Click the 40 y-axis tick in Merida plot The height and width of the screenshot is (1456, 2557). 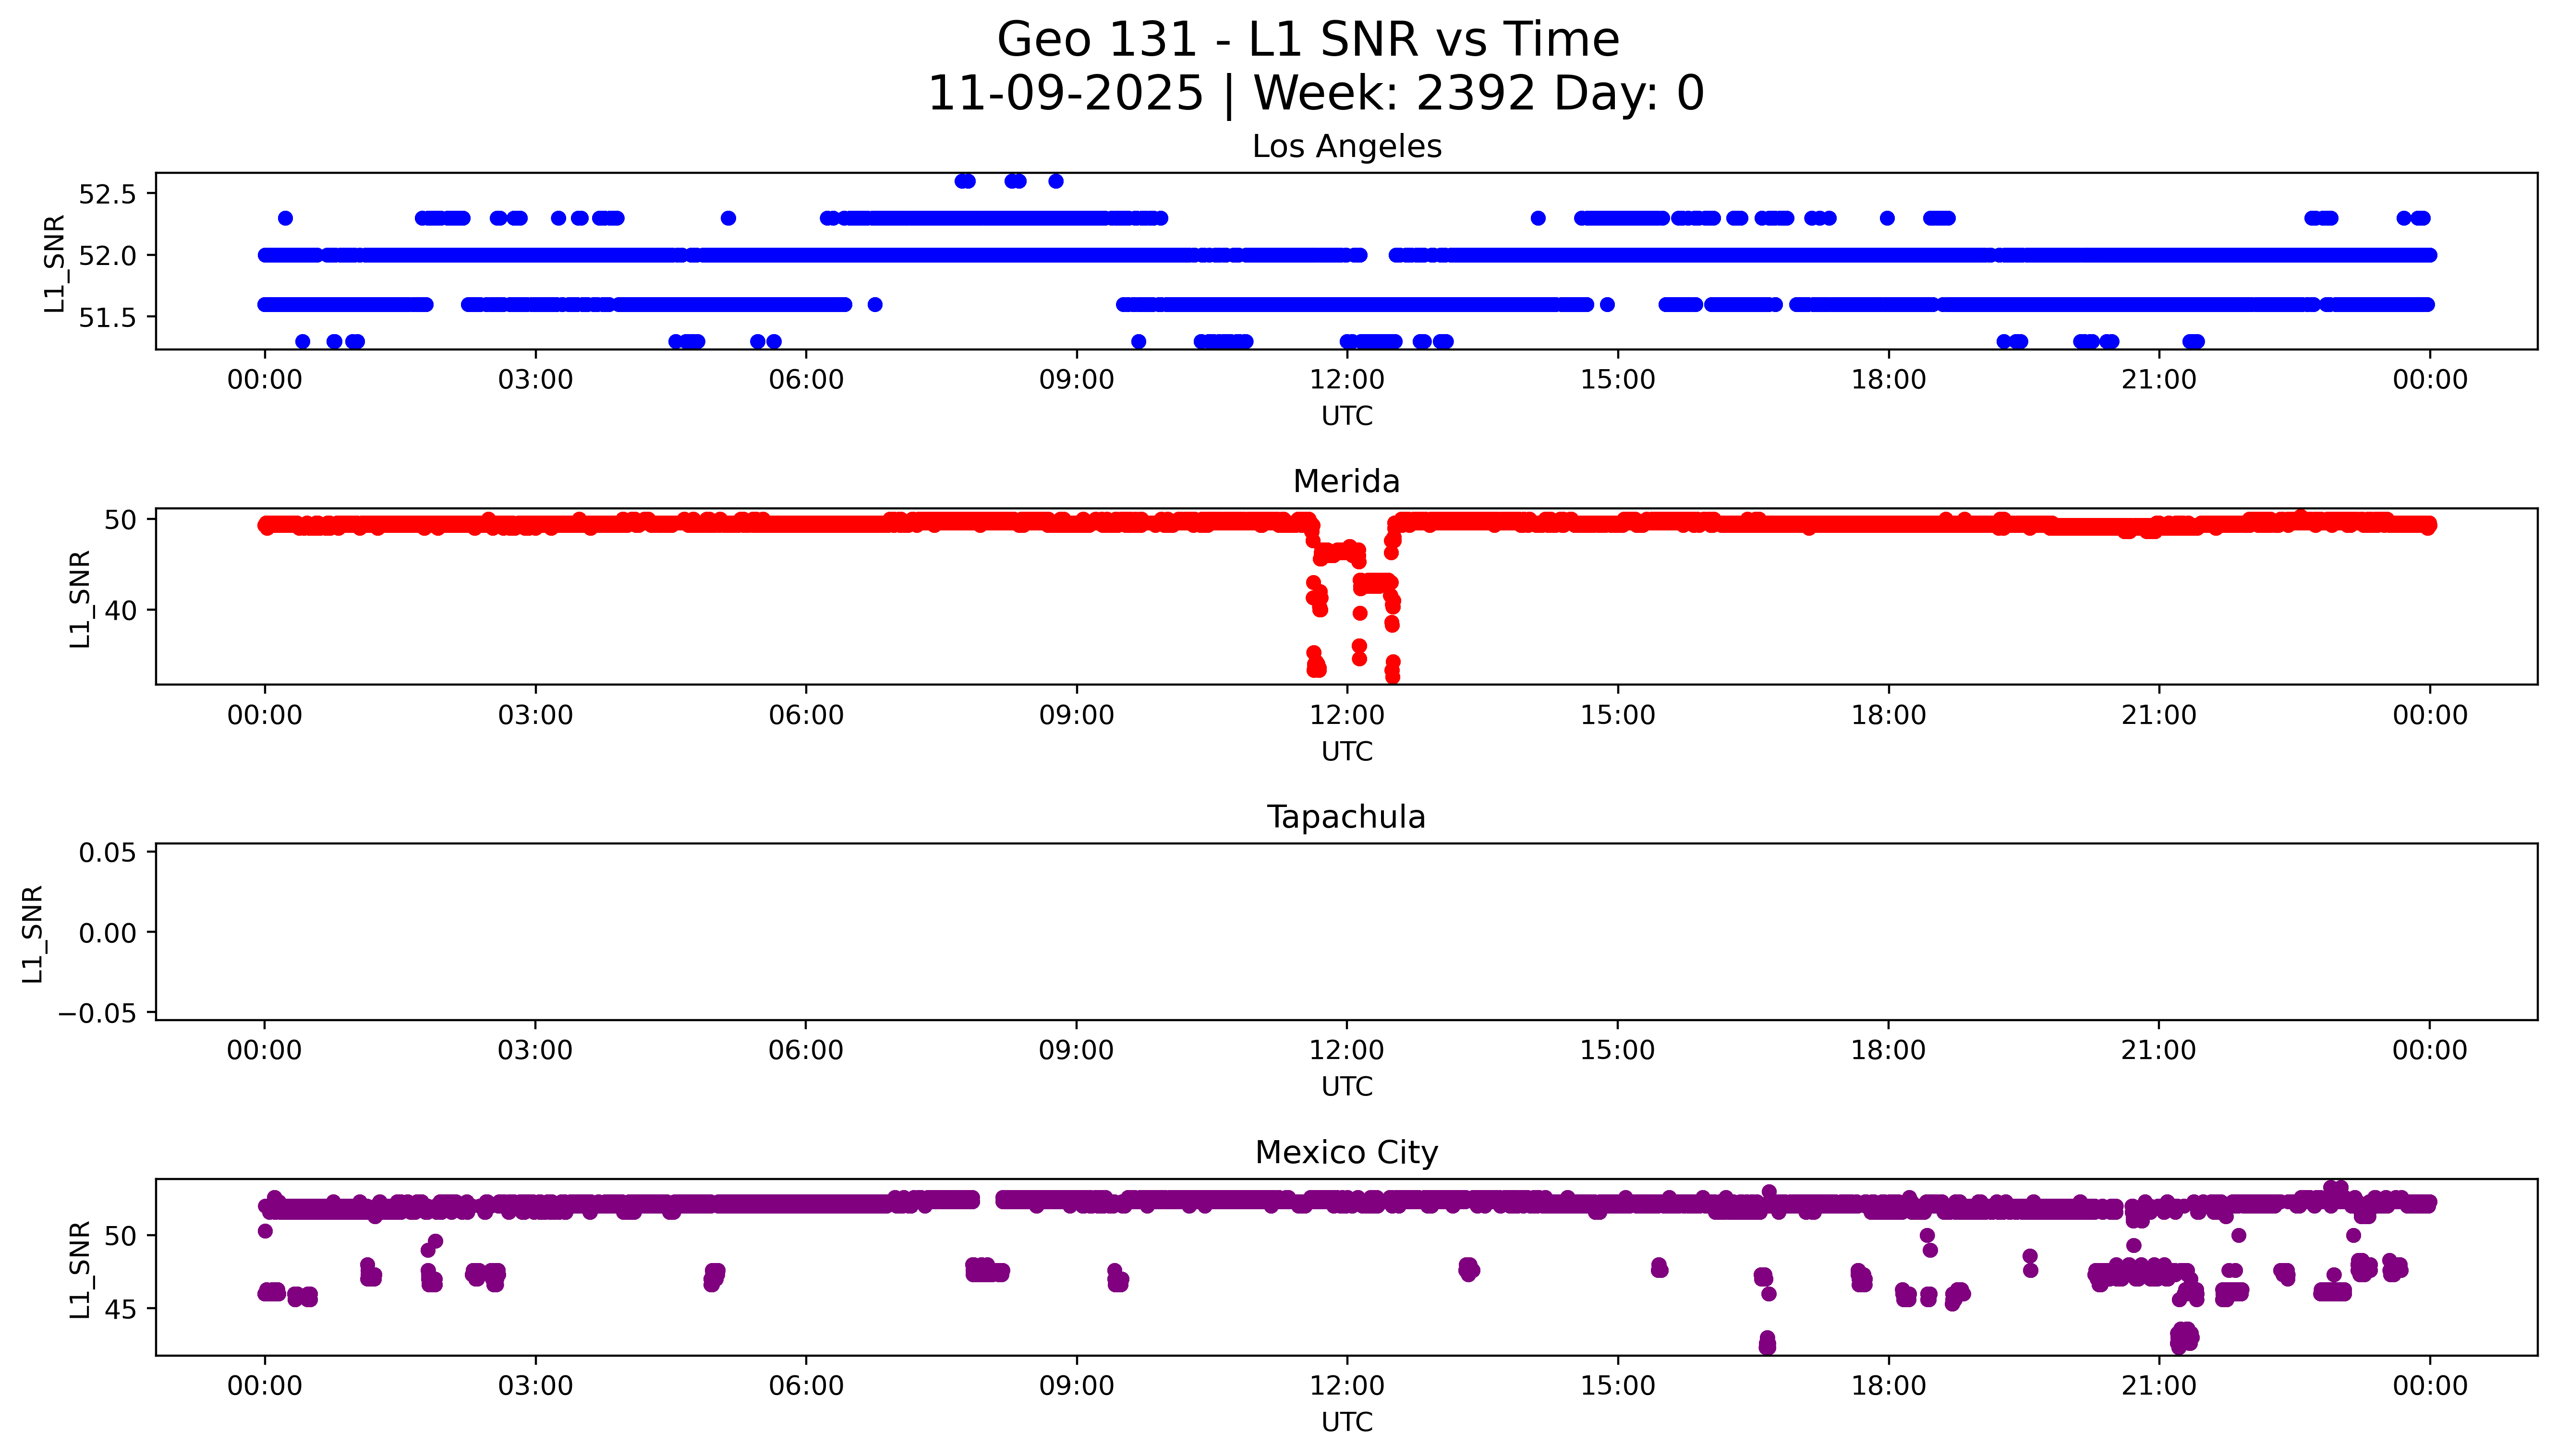pyautogui.click(x=120, y=610)
